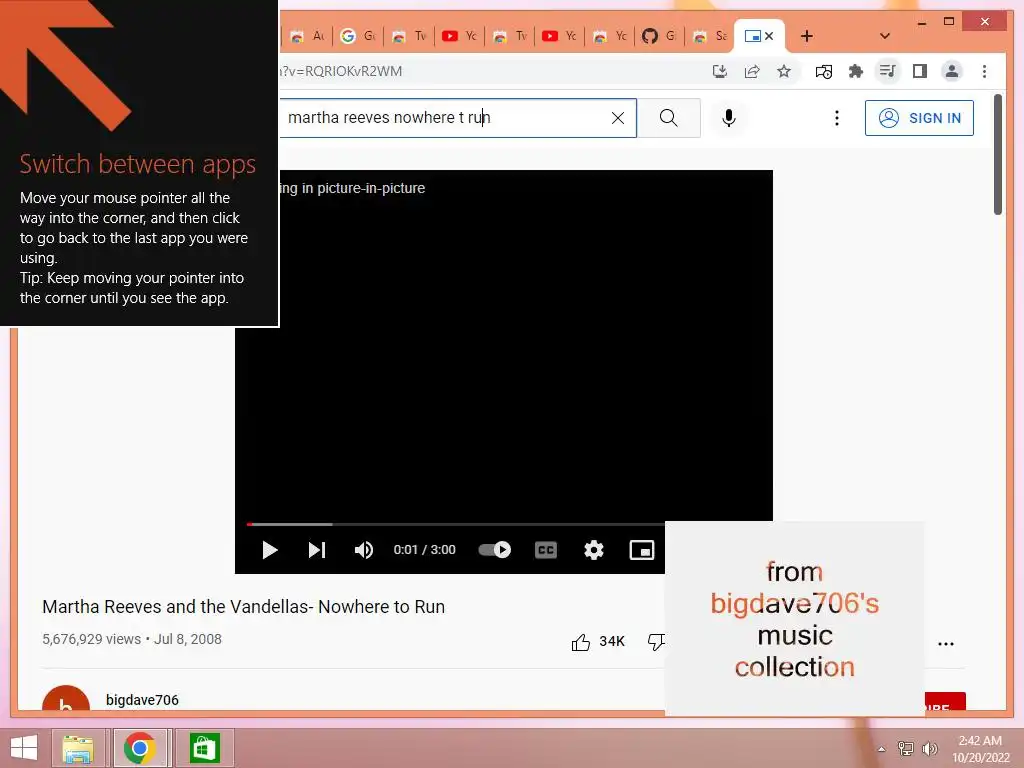Viewport: 1024px width, 768px height.
Task: Open the system volume tray icon
Action: (929, 749)
